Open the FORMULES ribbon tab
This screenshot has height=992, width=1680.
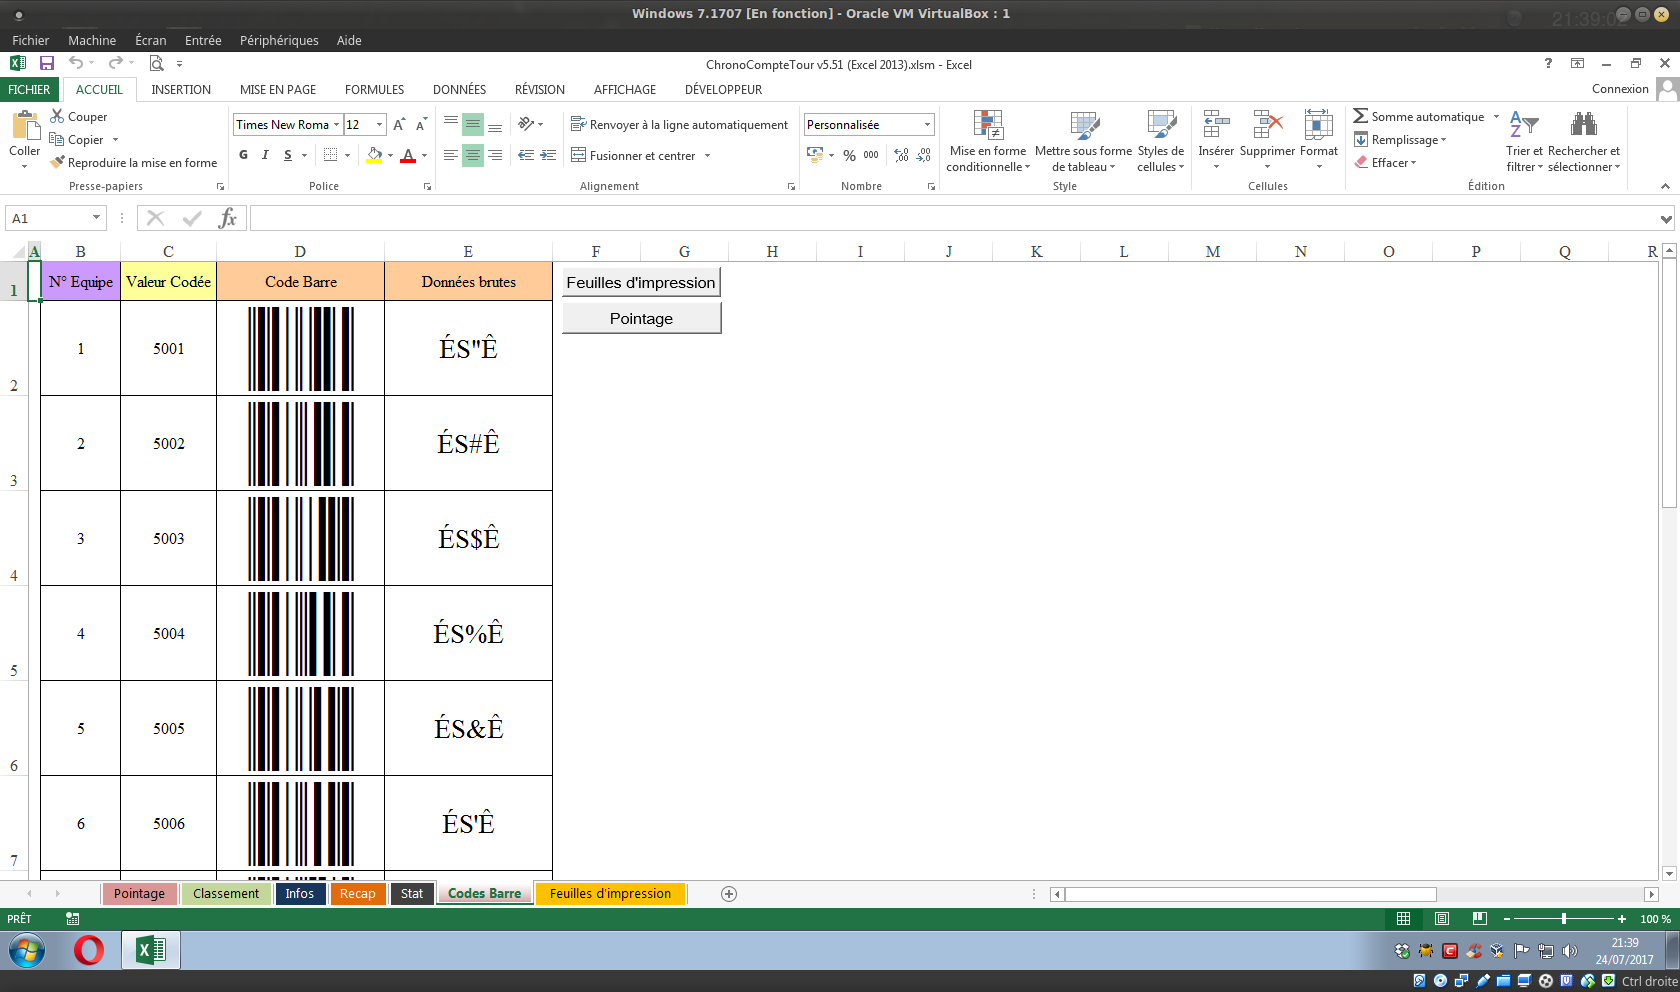point(374,89)
